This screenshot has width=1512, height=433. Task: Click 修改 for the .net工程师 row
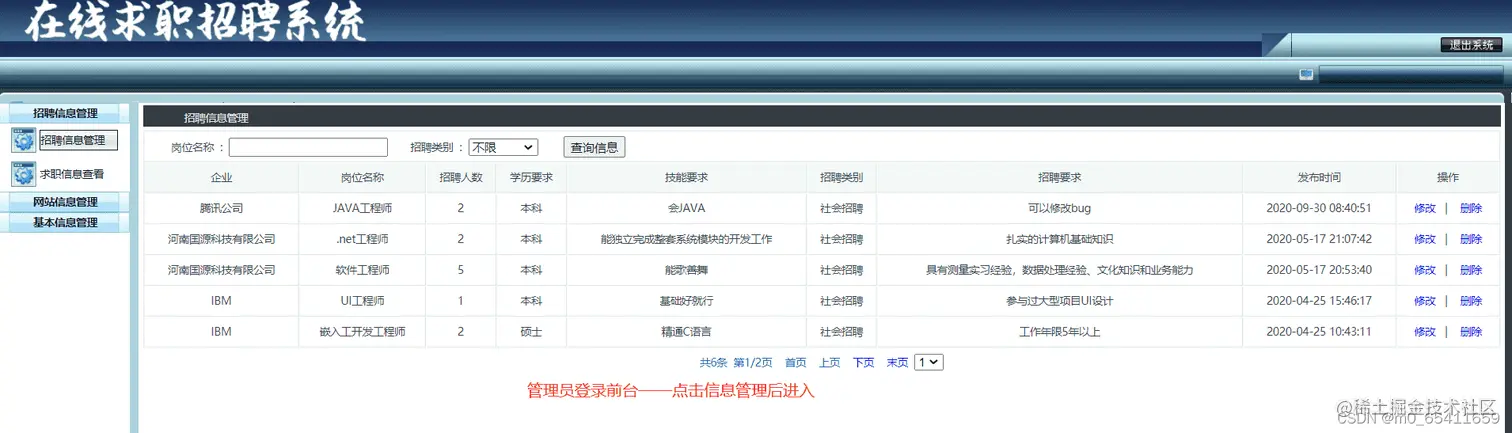click(x=1425, y=240)
